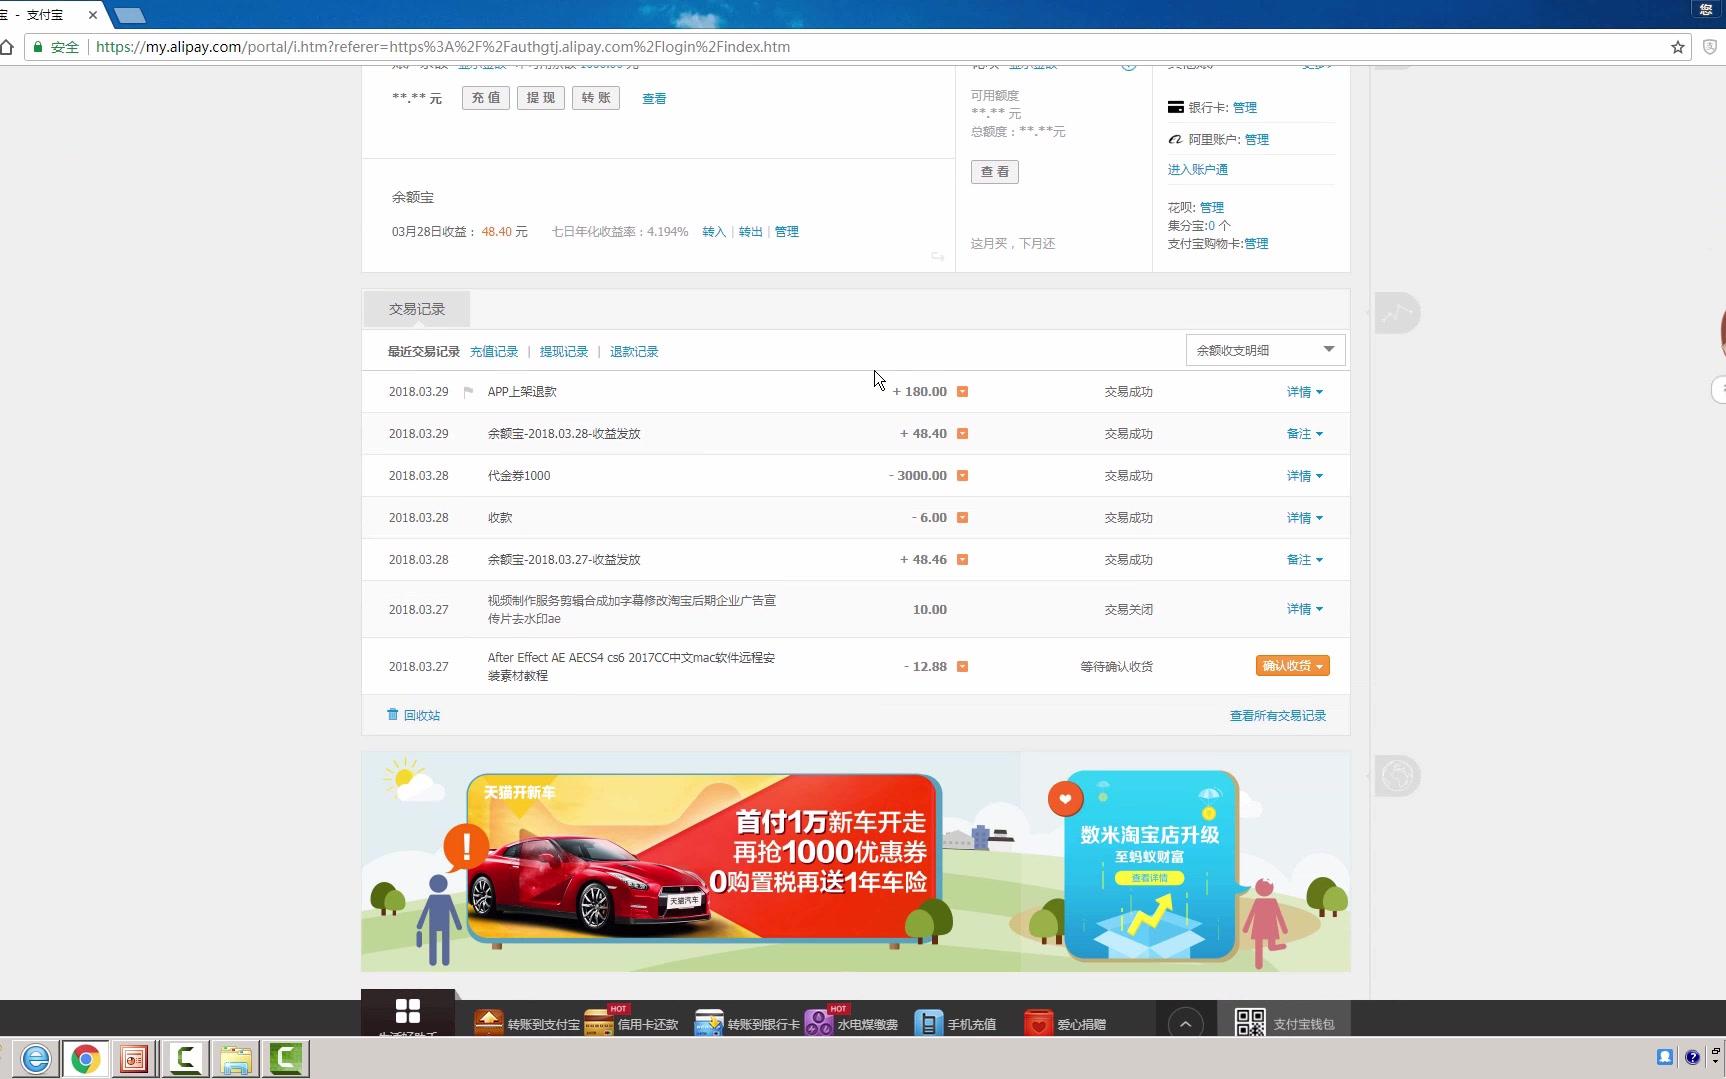Viewport: 1726px width, 1079px height.
Task: Click the 支付宝钱包 QR code icon
Action: (1250, 1023)
